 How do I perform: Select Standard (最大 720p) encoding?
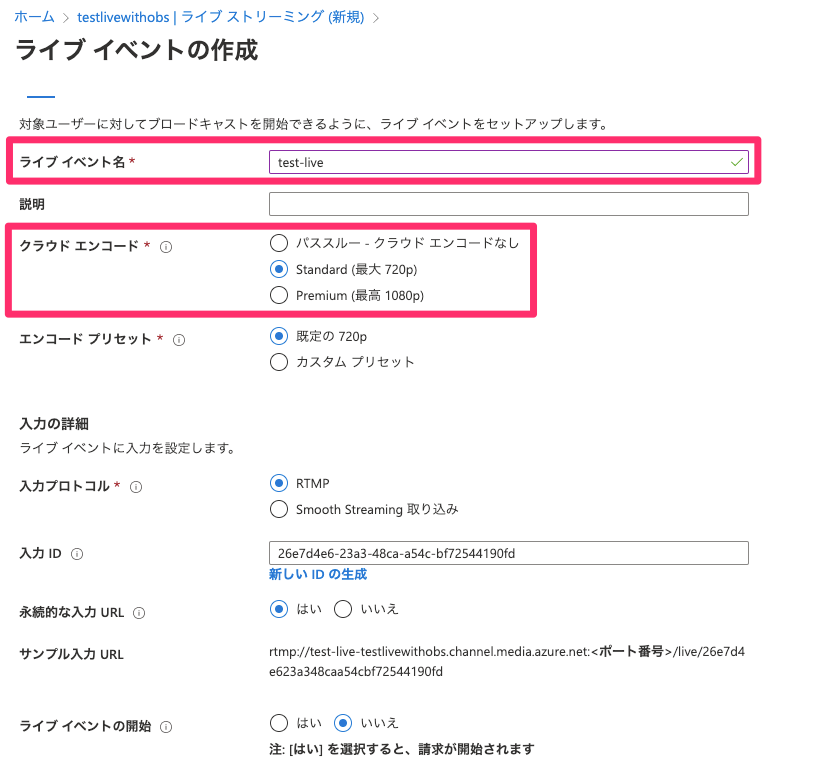point(279,269)
